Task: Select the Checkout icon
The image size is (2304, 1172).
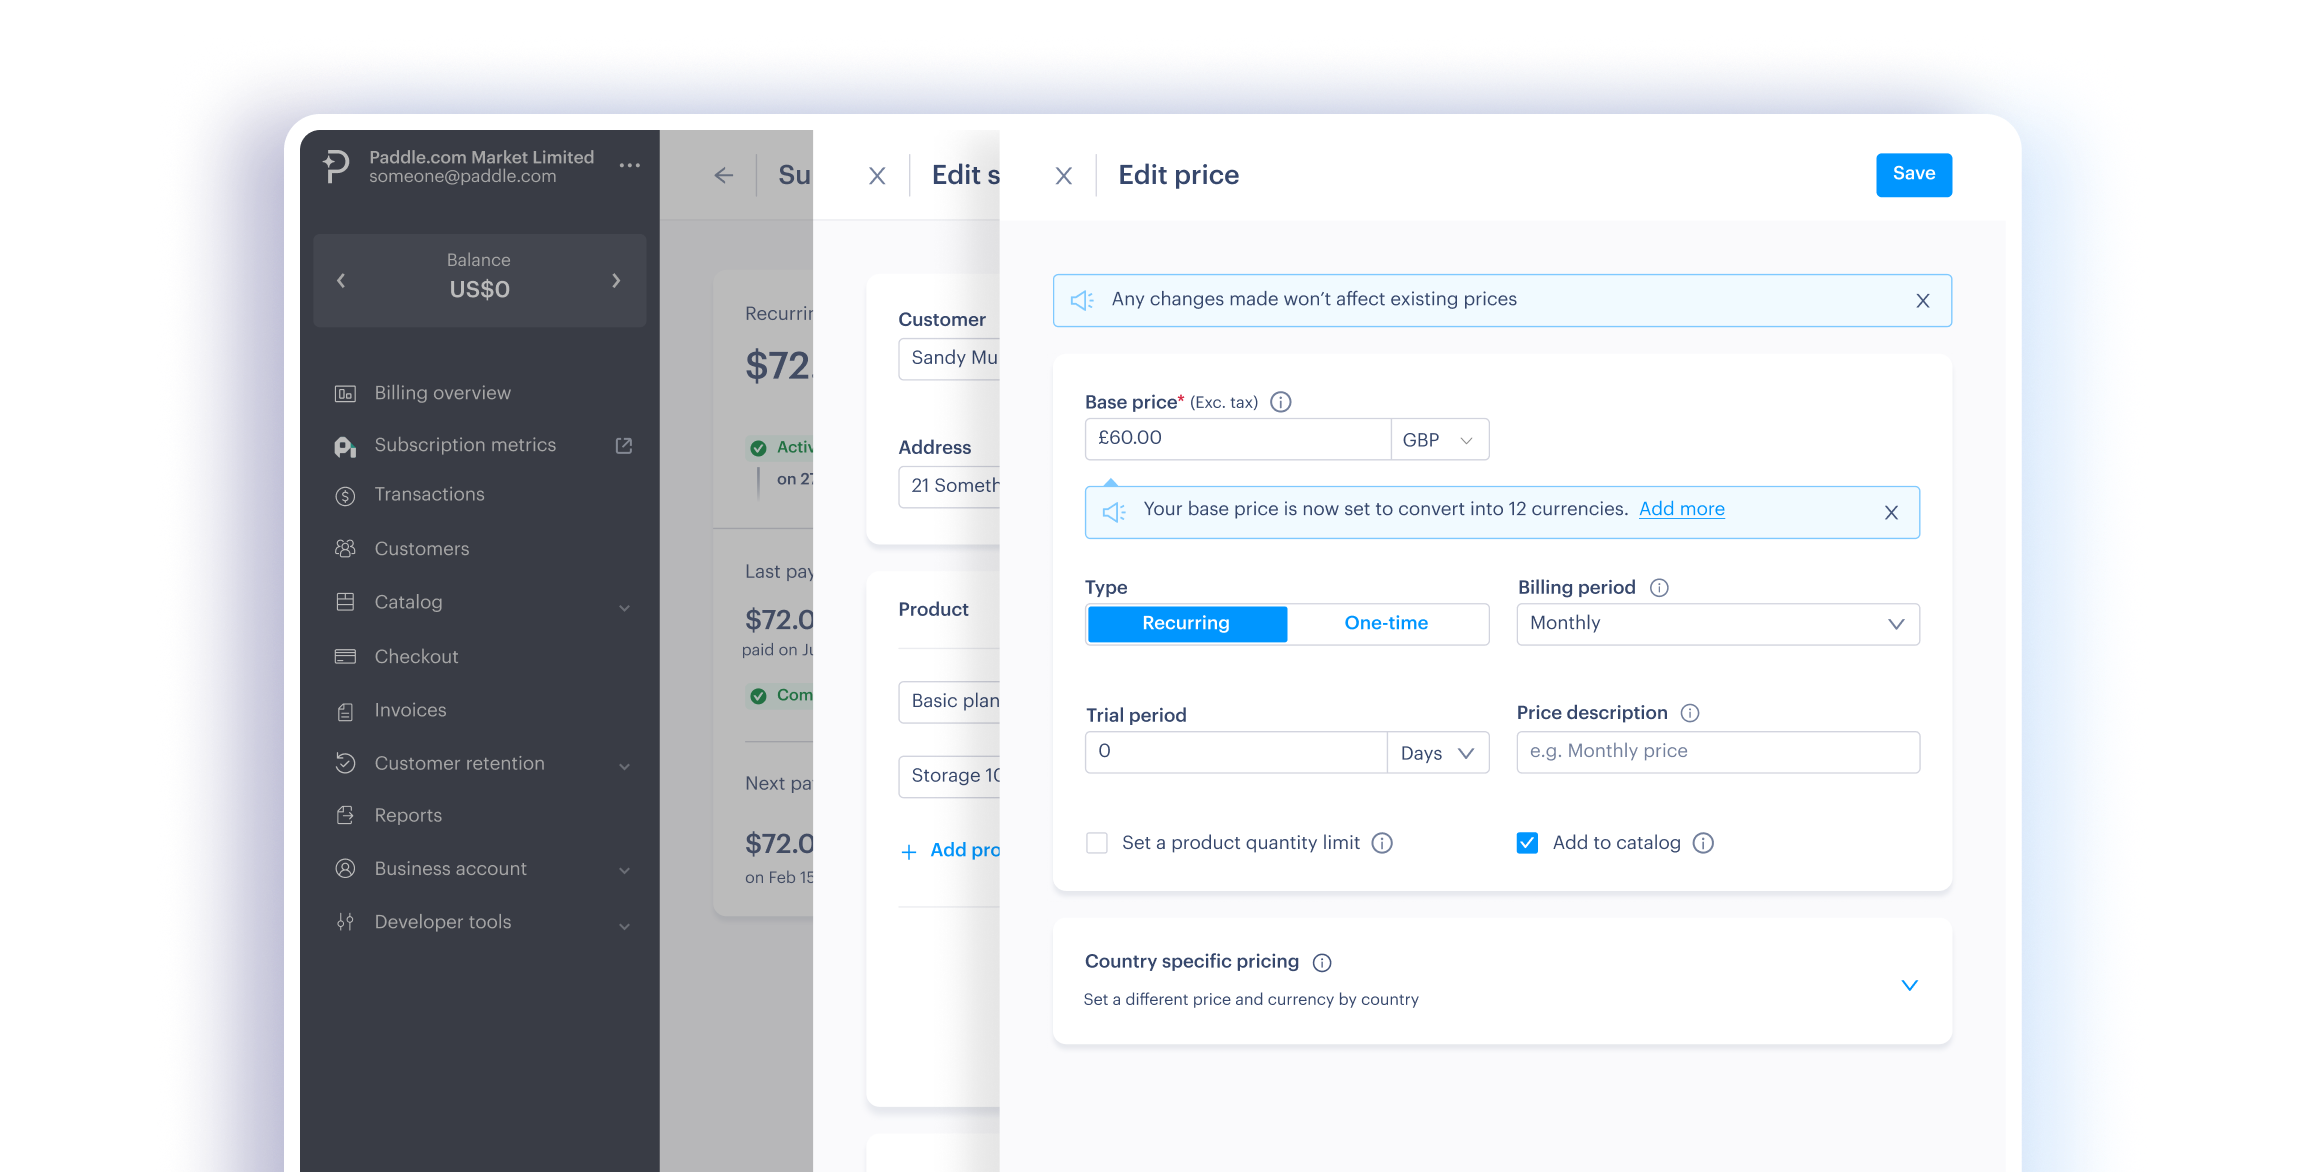Action: (x=345, y=656)
